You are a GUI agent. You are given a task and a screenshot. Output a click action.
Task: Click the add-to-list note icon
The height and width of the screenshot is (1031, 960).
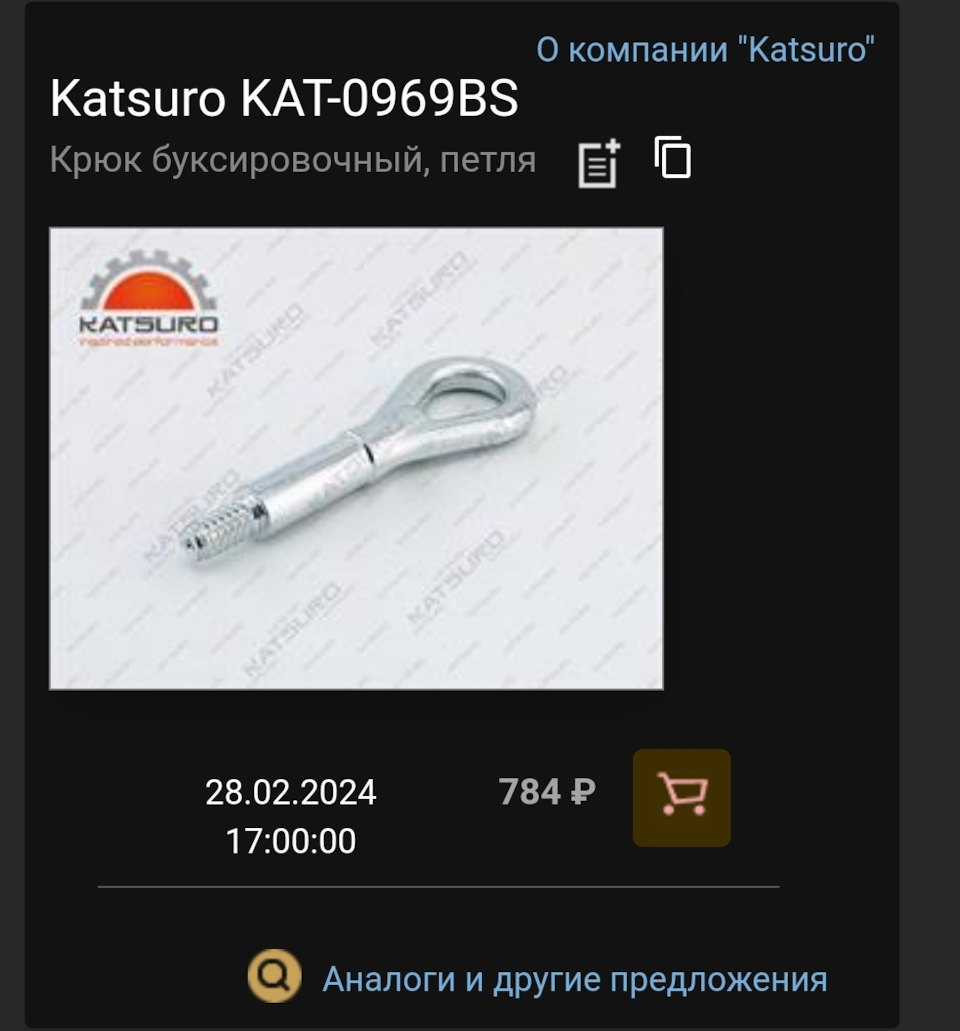click(x=599, y=163)
